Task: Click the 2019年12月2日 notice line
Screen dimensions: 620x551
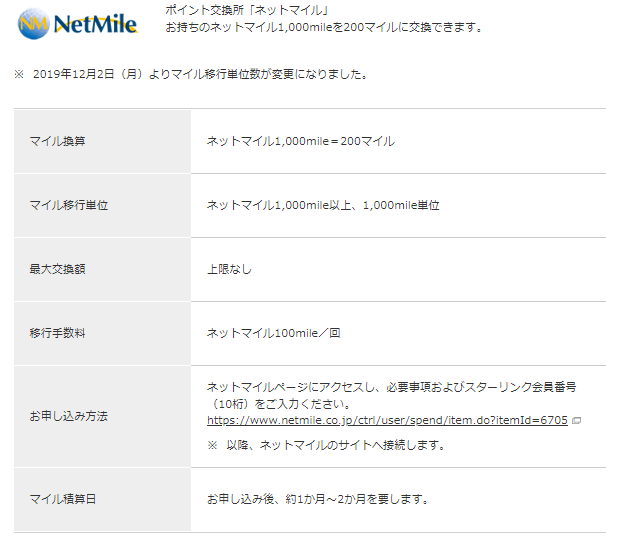Action: [x=191, y=74]
